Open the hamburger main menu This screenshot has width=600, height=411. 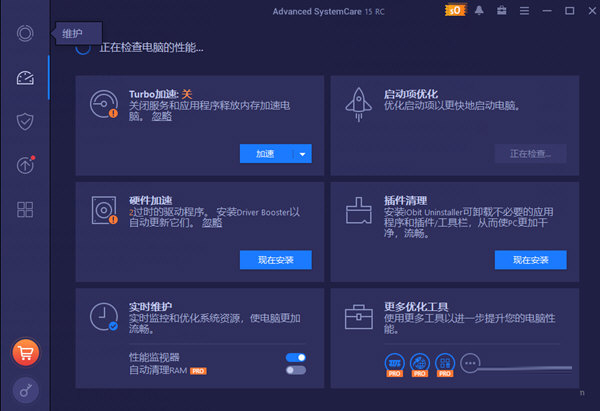522,11
